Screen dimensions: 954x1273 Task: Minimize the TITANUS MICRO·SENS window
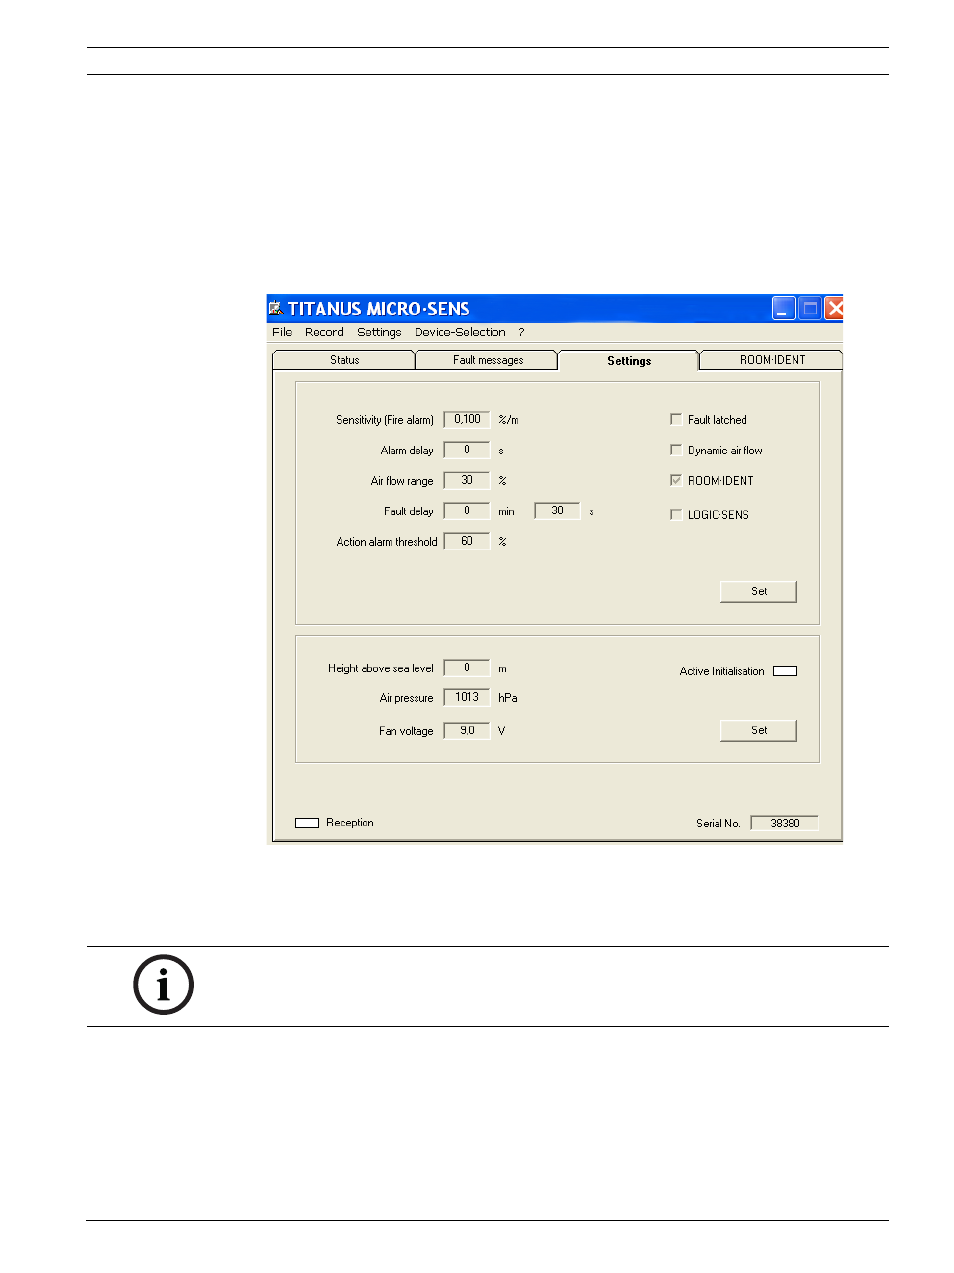784,308
